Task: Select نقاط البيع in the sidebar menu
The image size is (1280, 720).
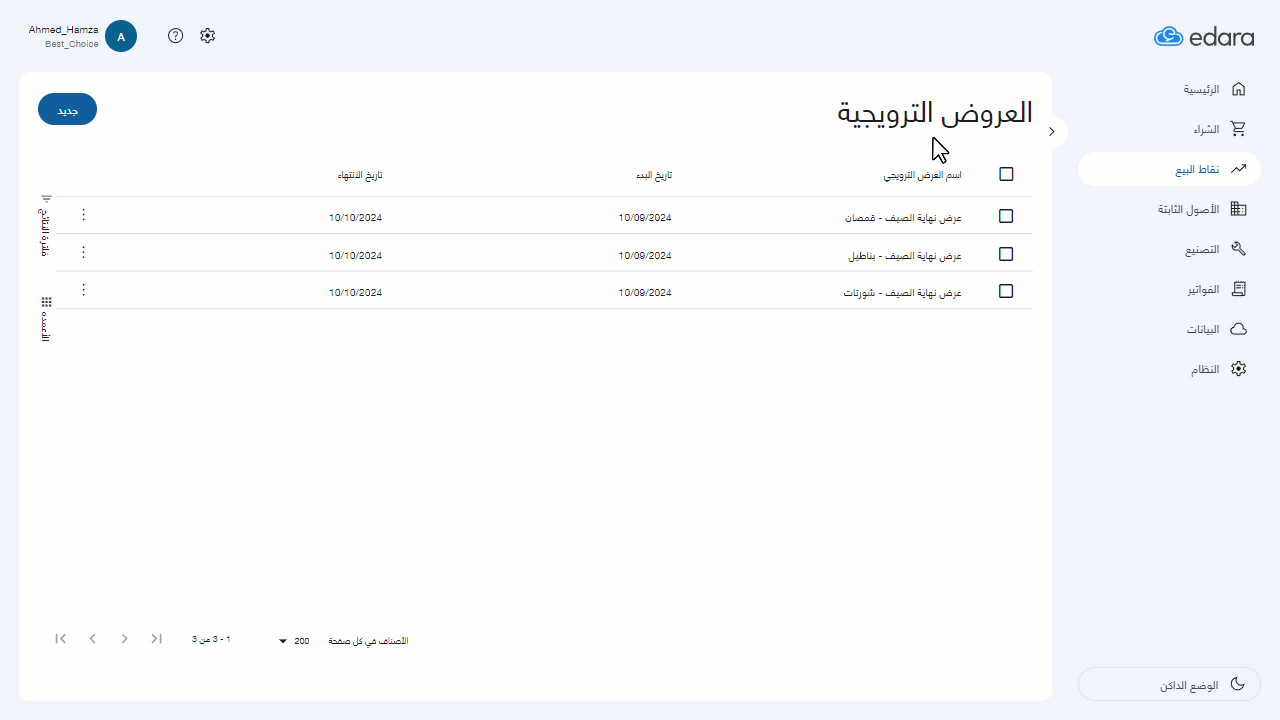Action: point(1169,169)
